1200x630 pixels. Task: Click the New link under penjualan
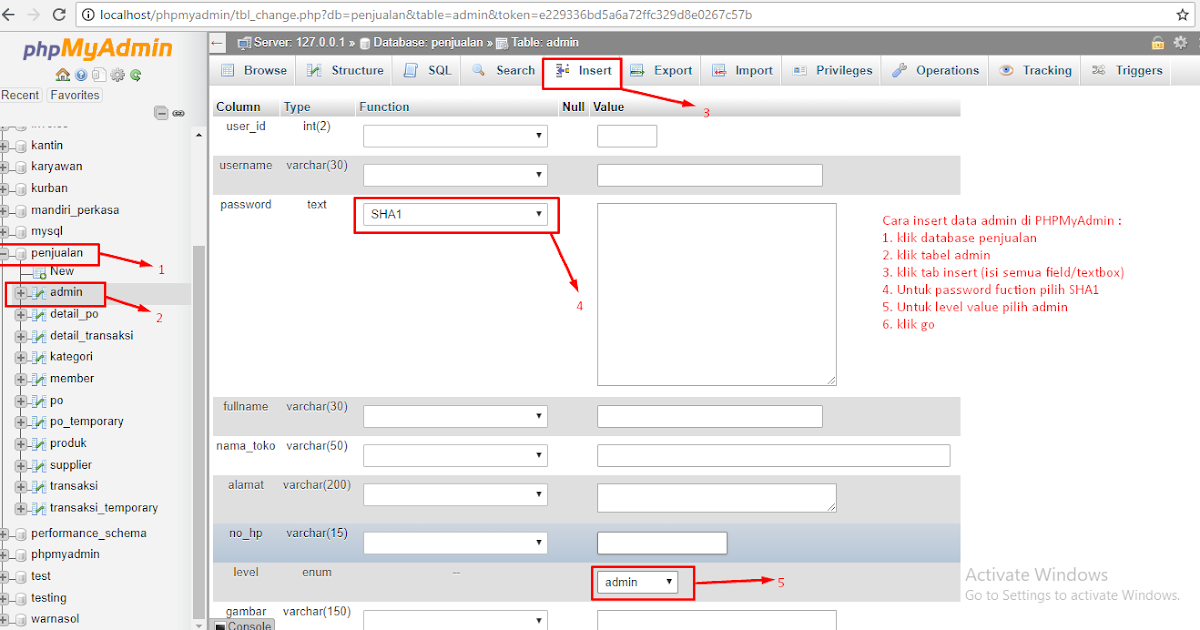click(62, 270)
